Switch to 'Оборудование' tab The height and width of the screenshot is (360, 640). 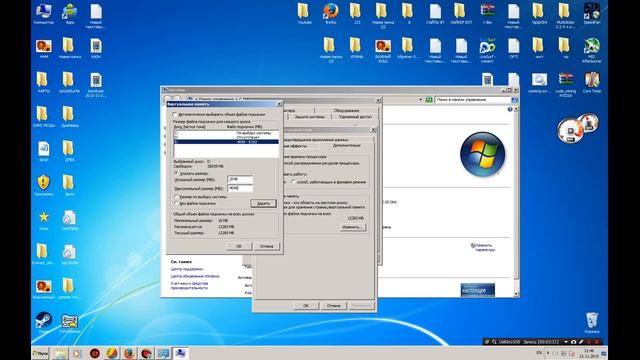(346, 111)
